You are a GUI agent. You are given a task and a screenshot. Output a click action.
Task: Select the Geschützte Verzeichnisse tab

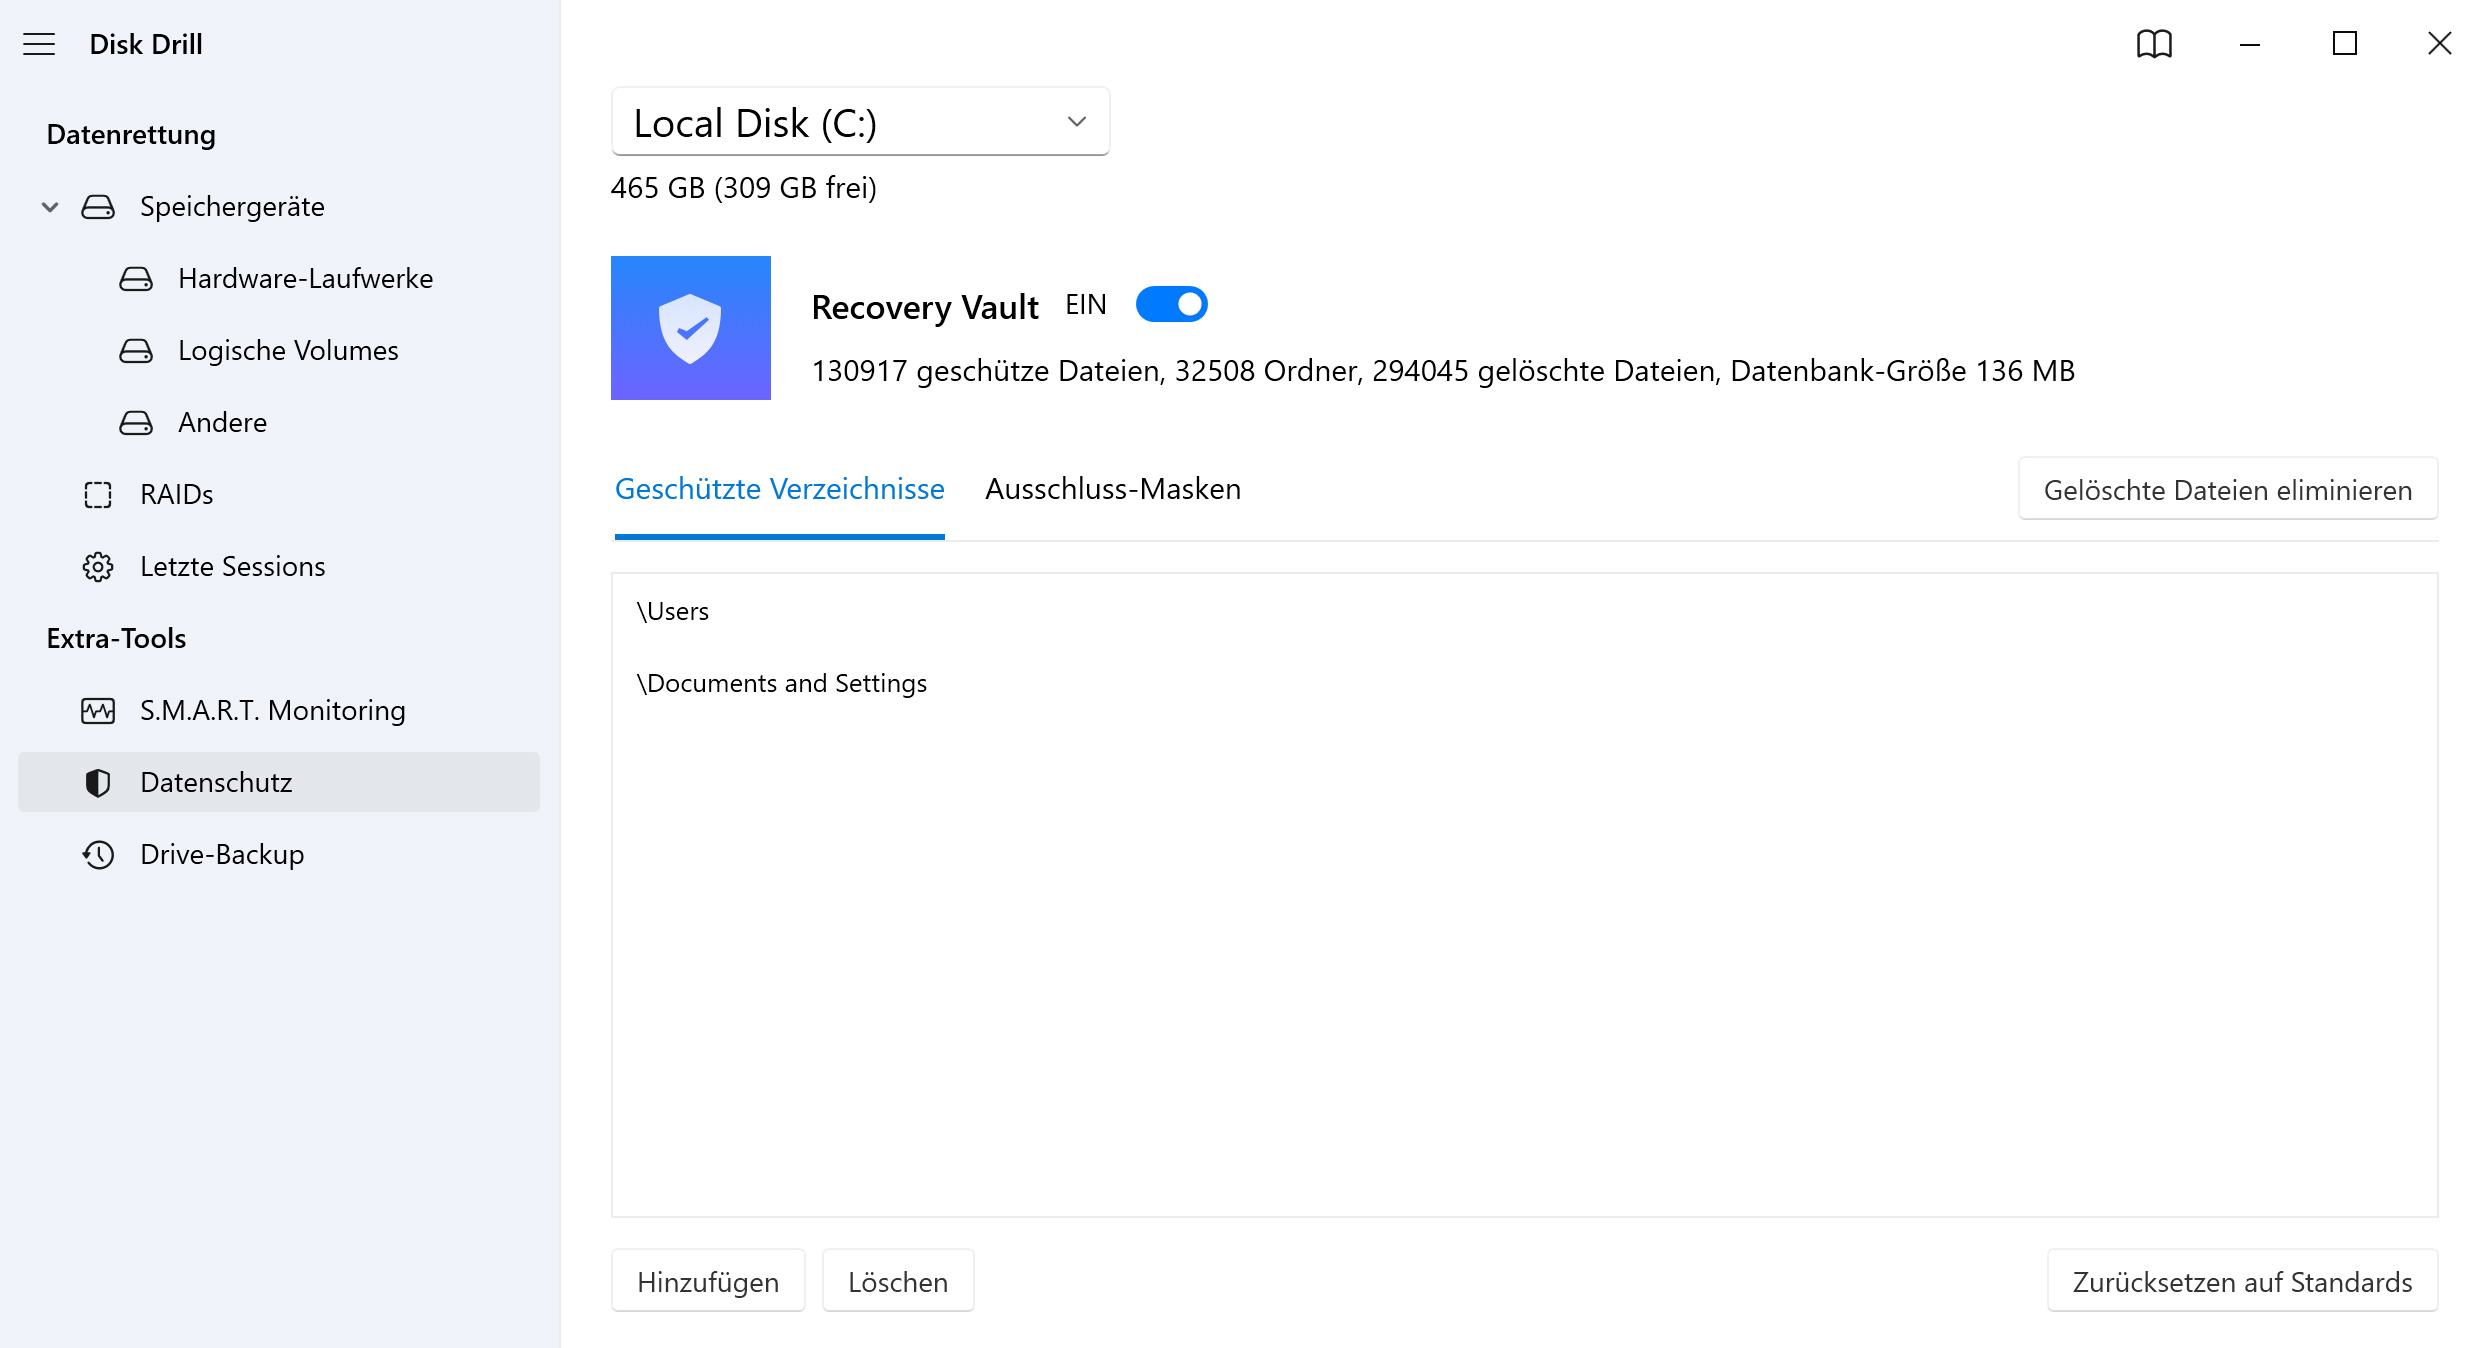coord(780,488)
